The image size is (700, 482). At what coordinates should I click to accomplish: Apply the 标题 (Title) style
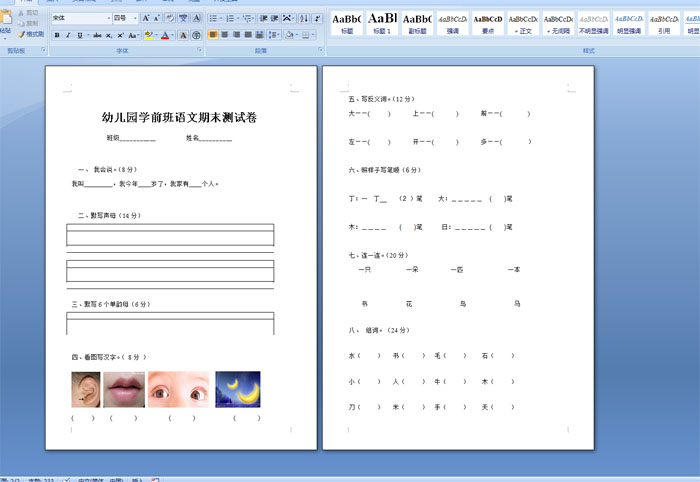pos(346,23)
